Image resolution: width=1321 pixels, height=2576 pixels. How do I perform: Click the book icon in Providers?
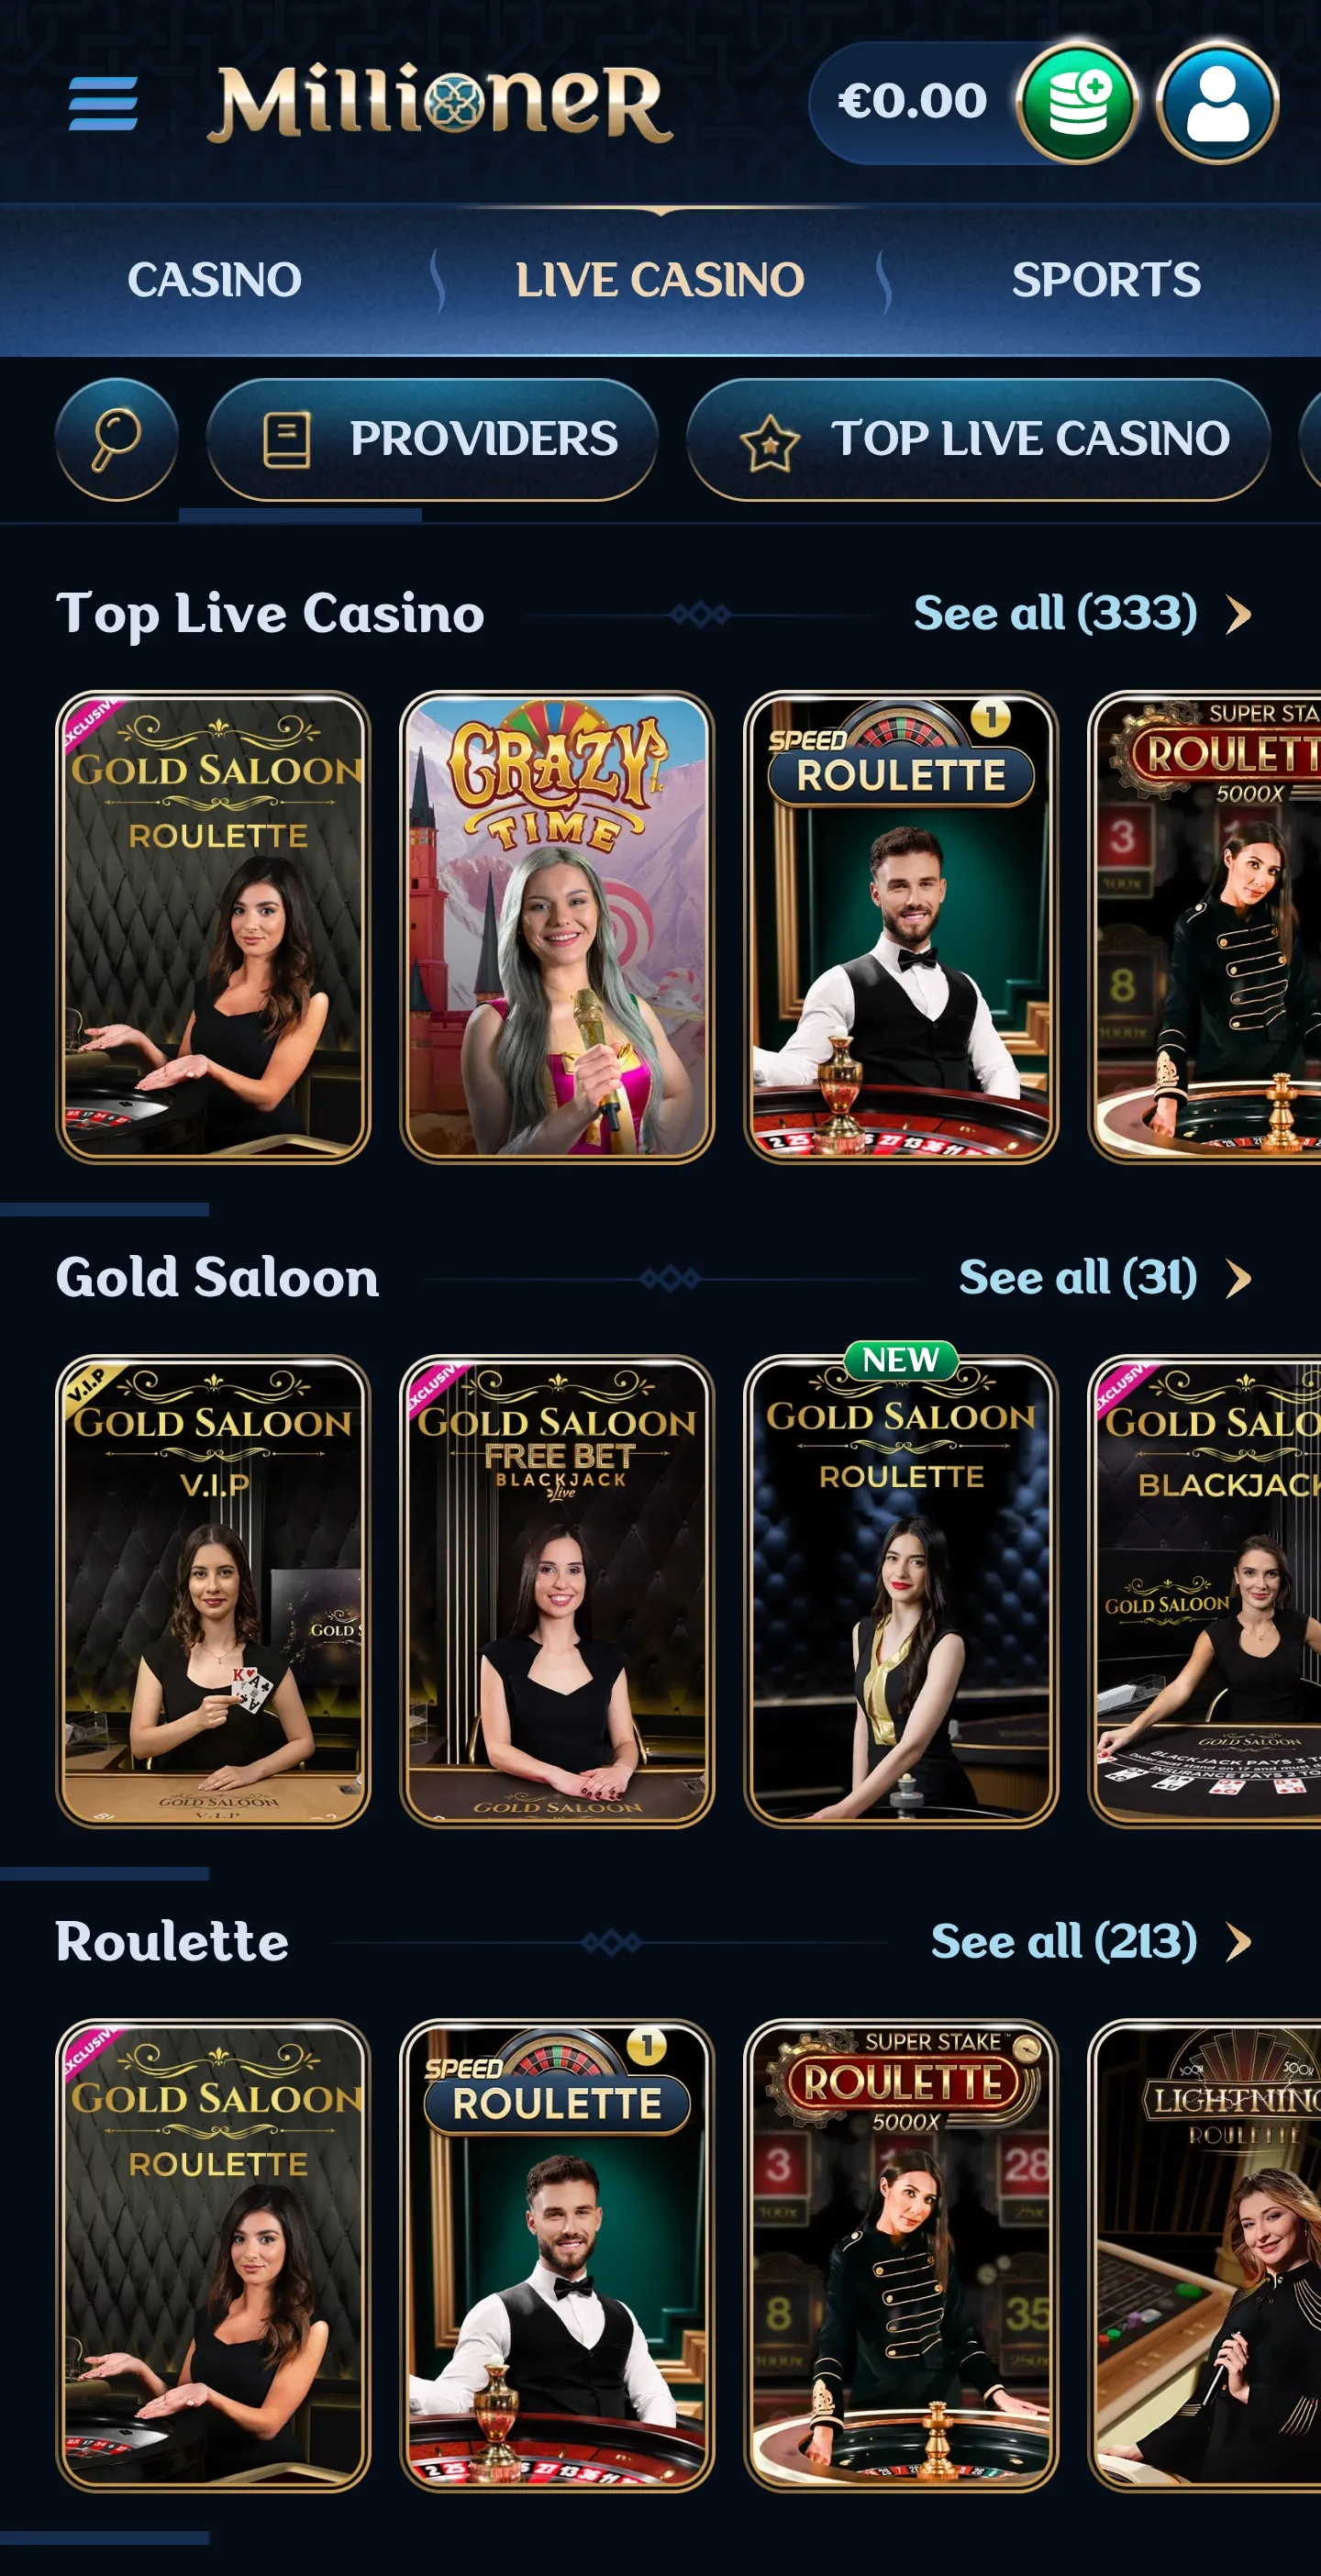click(x=286, y=439)
